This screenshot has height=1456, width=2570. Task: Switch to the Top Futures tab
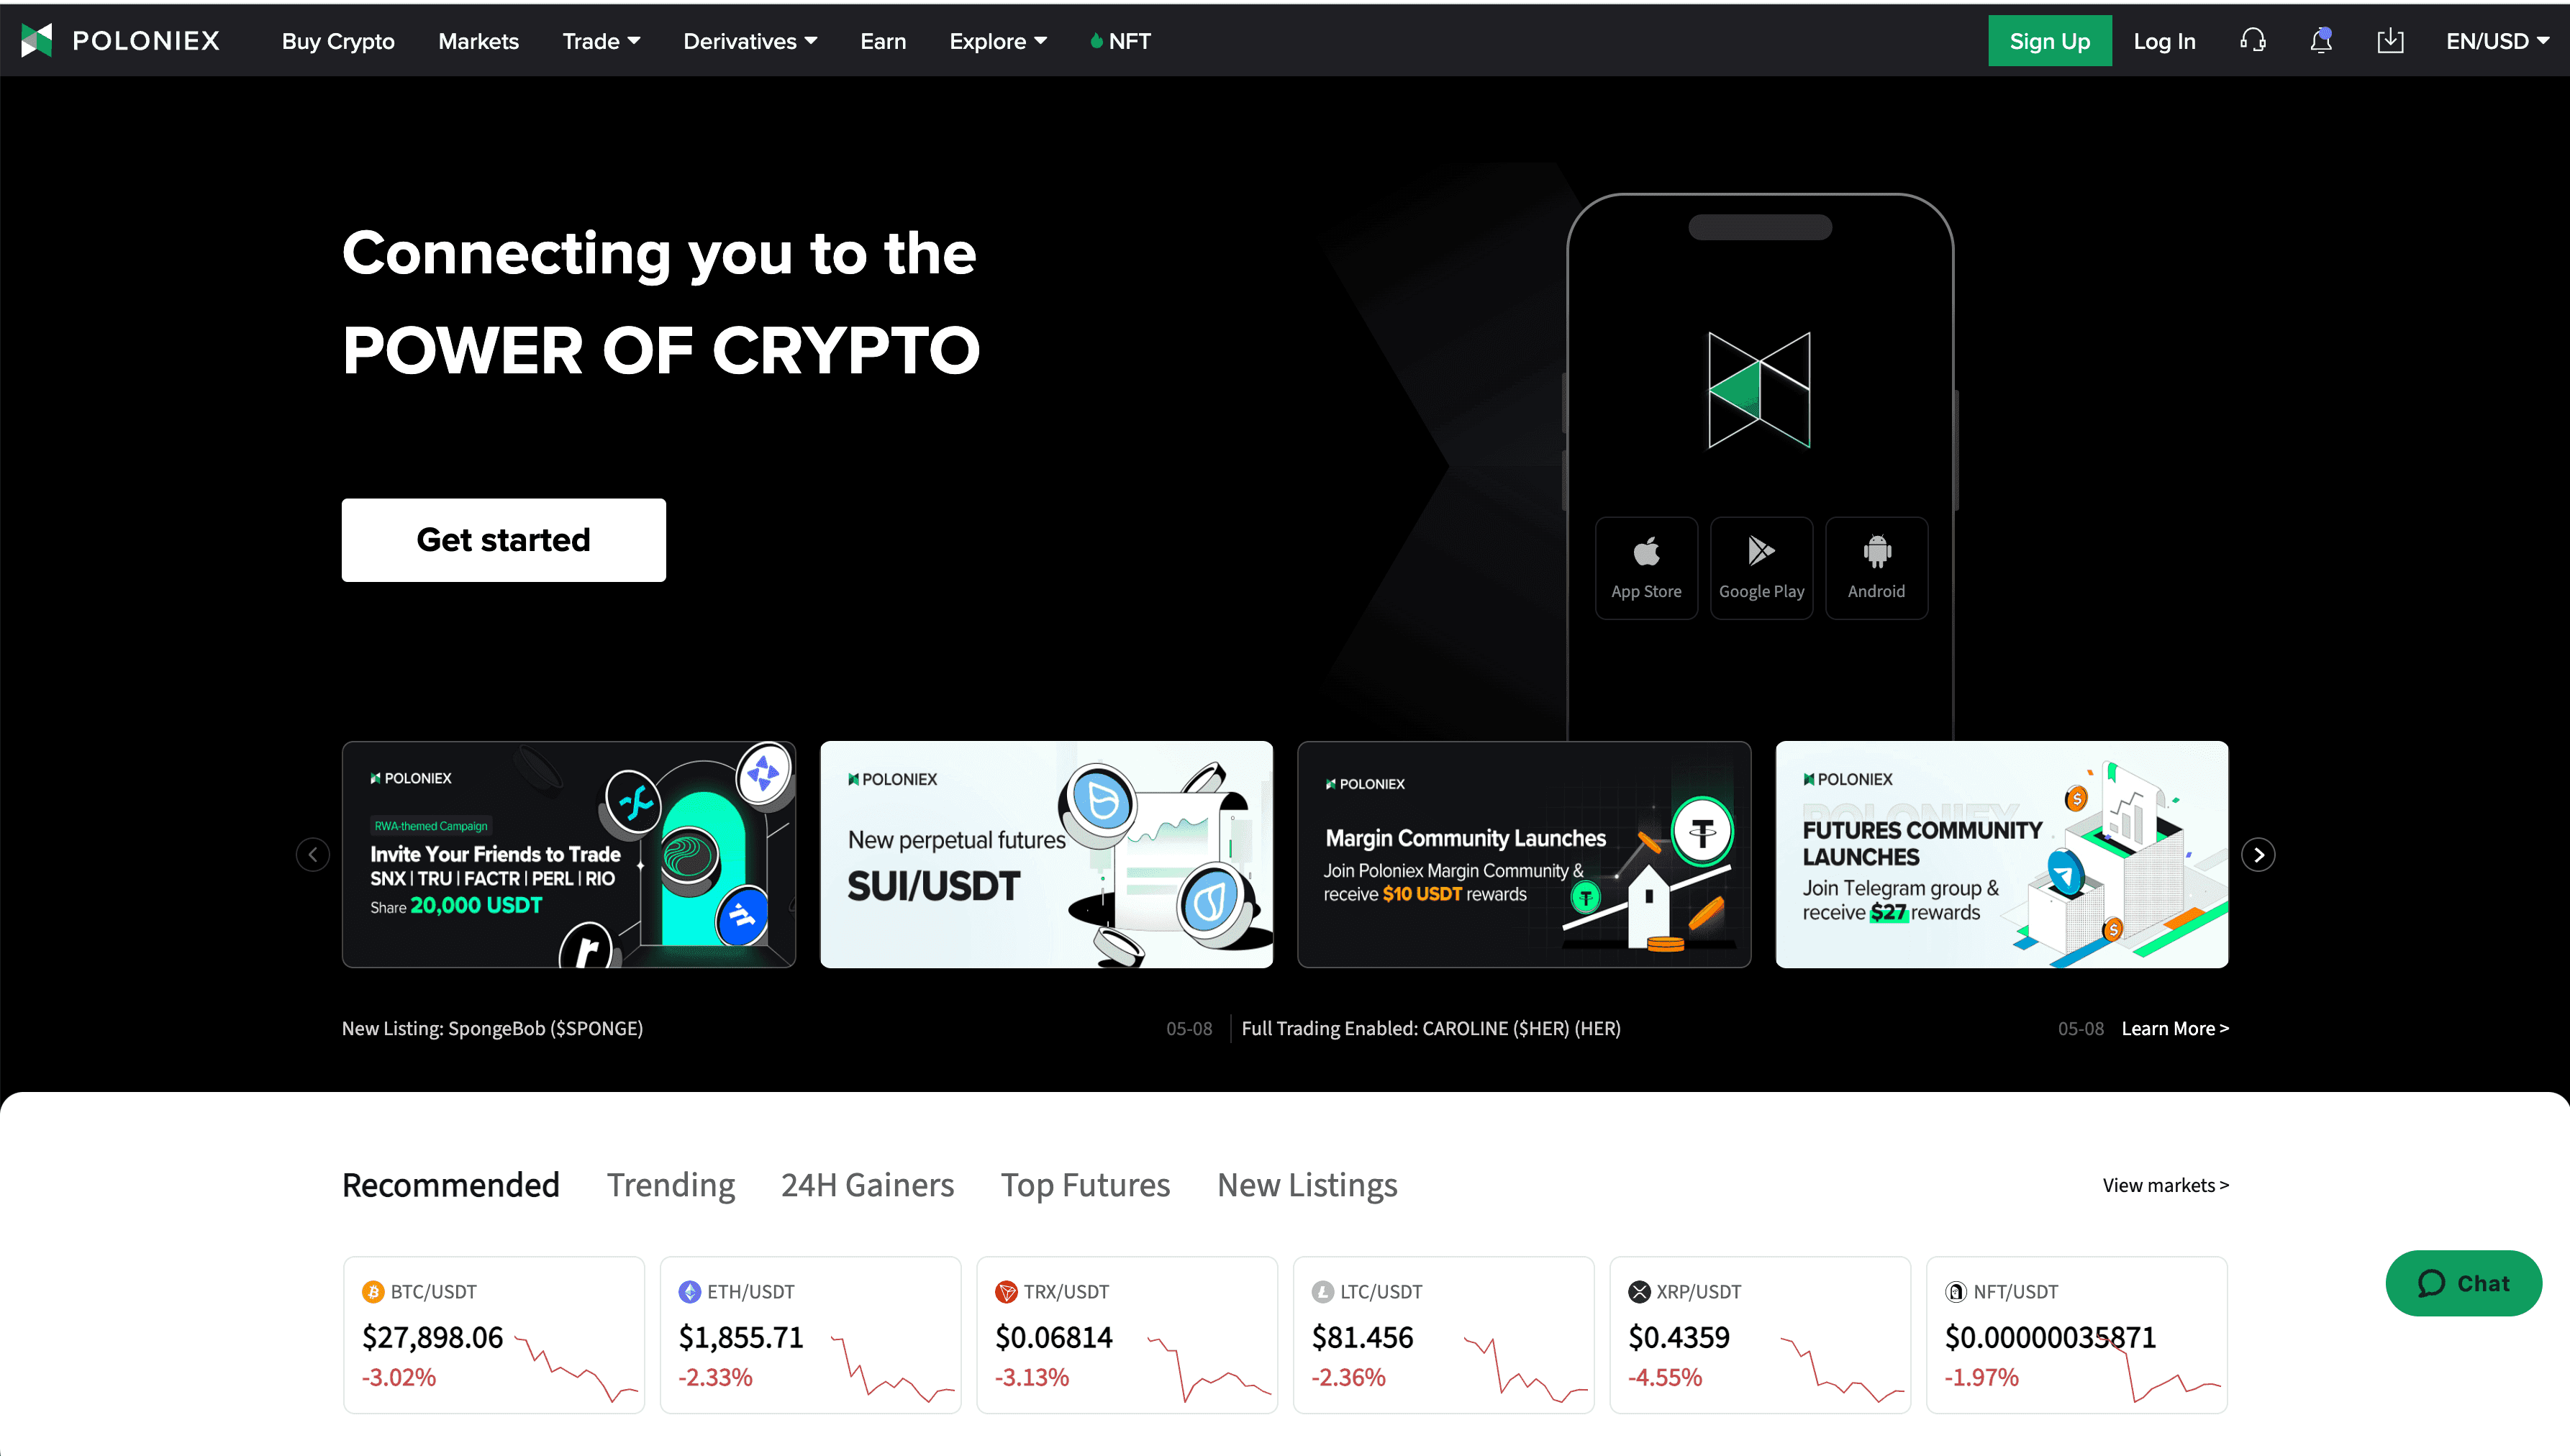(x=1085, y=1185)
